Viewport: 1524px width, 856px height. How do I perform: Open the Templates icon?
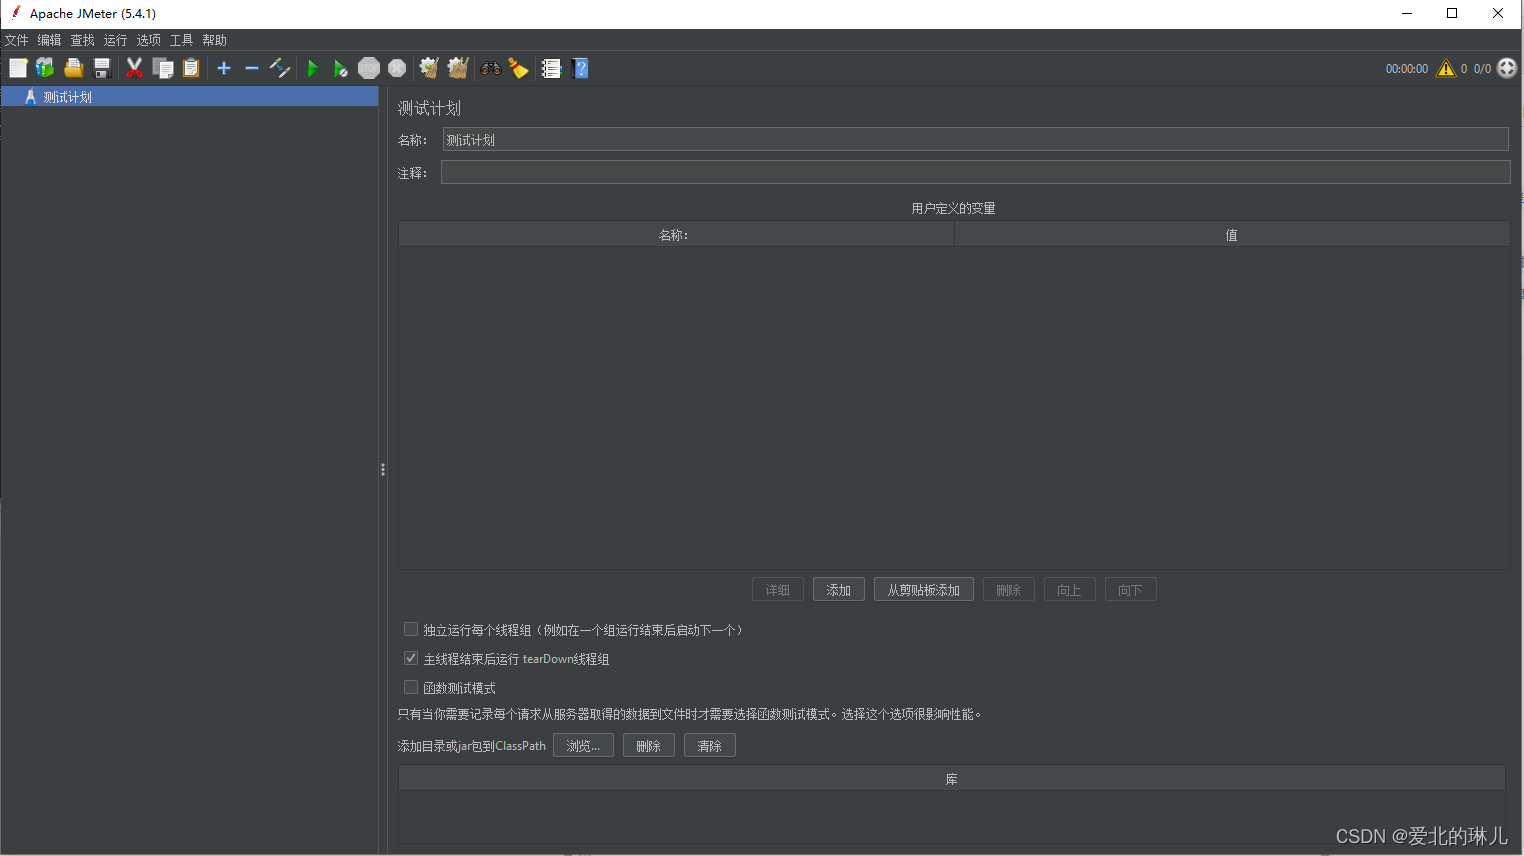pyautogui.click(x=45, y=68)
